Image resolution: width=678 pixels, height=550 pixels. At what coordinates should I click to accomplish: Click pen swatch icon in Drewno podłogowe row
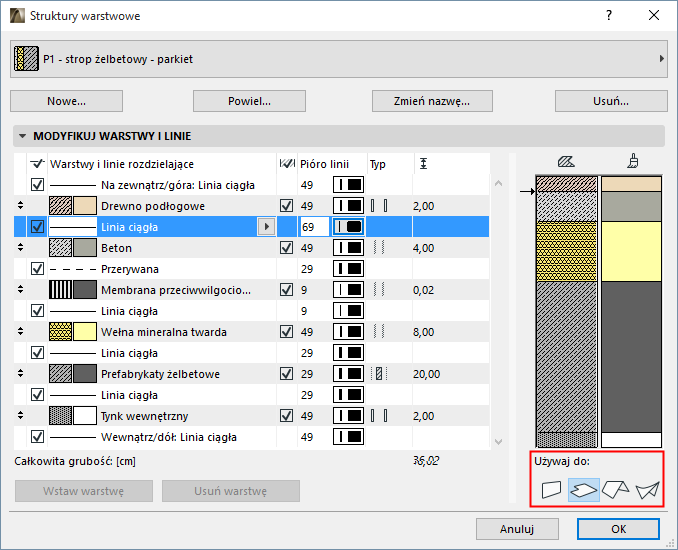348,206
